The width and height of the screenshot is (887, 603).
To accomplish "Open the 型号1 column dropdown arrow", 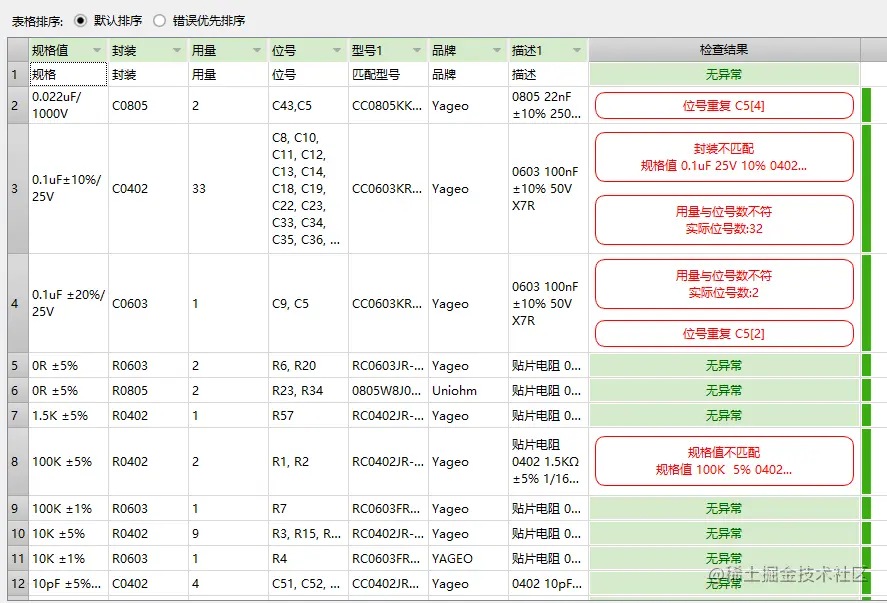I will [417, 50].
